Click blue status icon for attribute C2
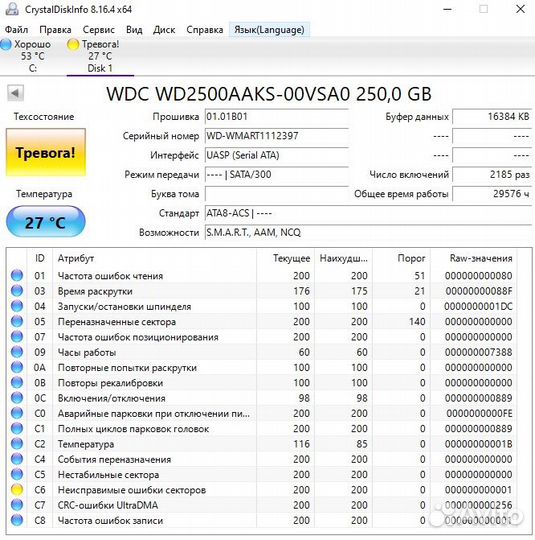535x540 pixels. [x=17, y=444]
